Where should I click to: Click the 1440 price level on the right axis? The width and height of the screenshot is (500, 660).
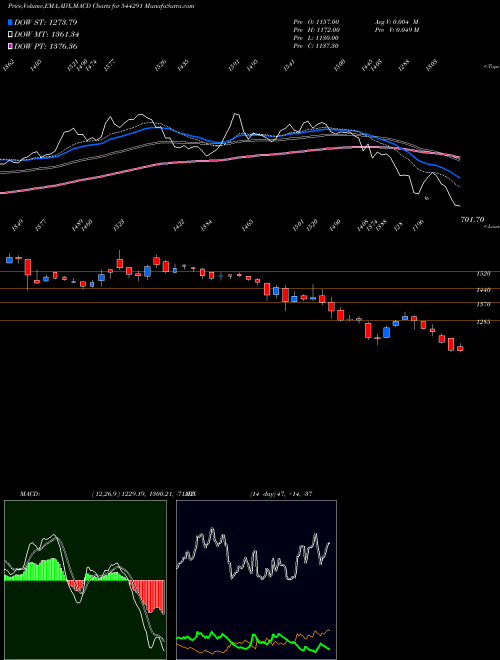(x=484, y=290)
